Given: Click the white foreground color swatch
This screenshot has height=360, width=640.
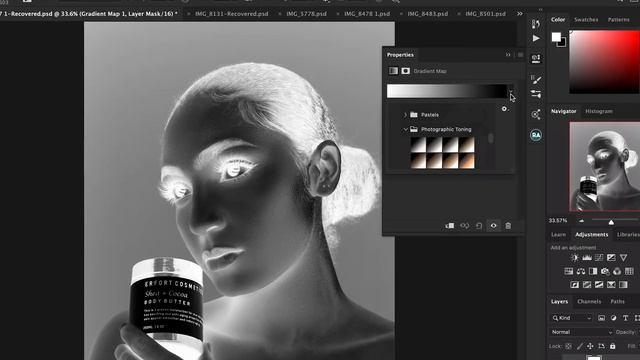Looking at the screenshot, I should coord(556,37).
